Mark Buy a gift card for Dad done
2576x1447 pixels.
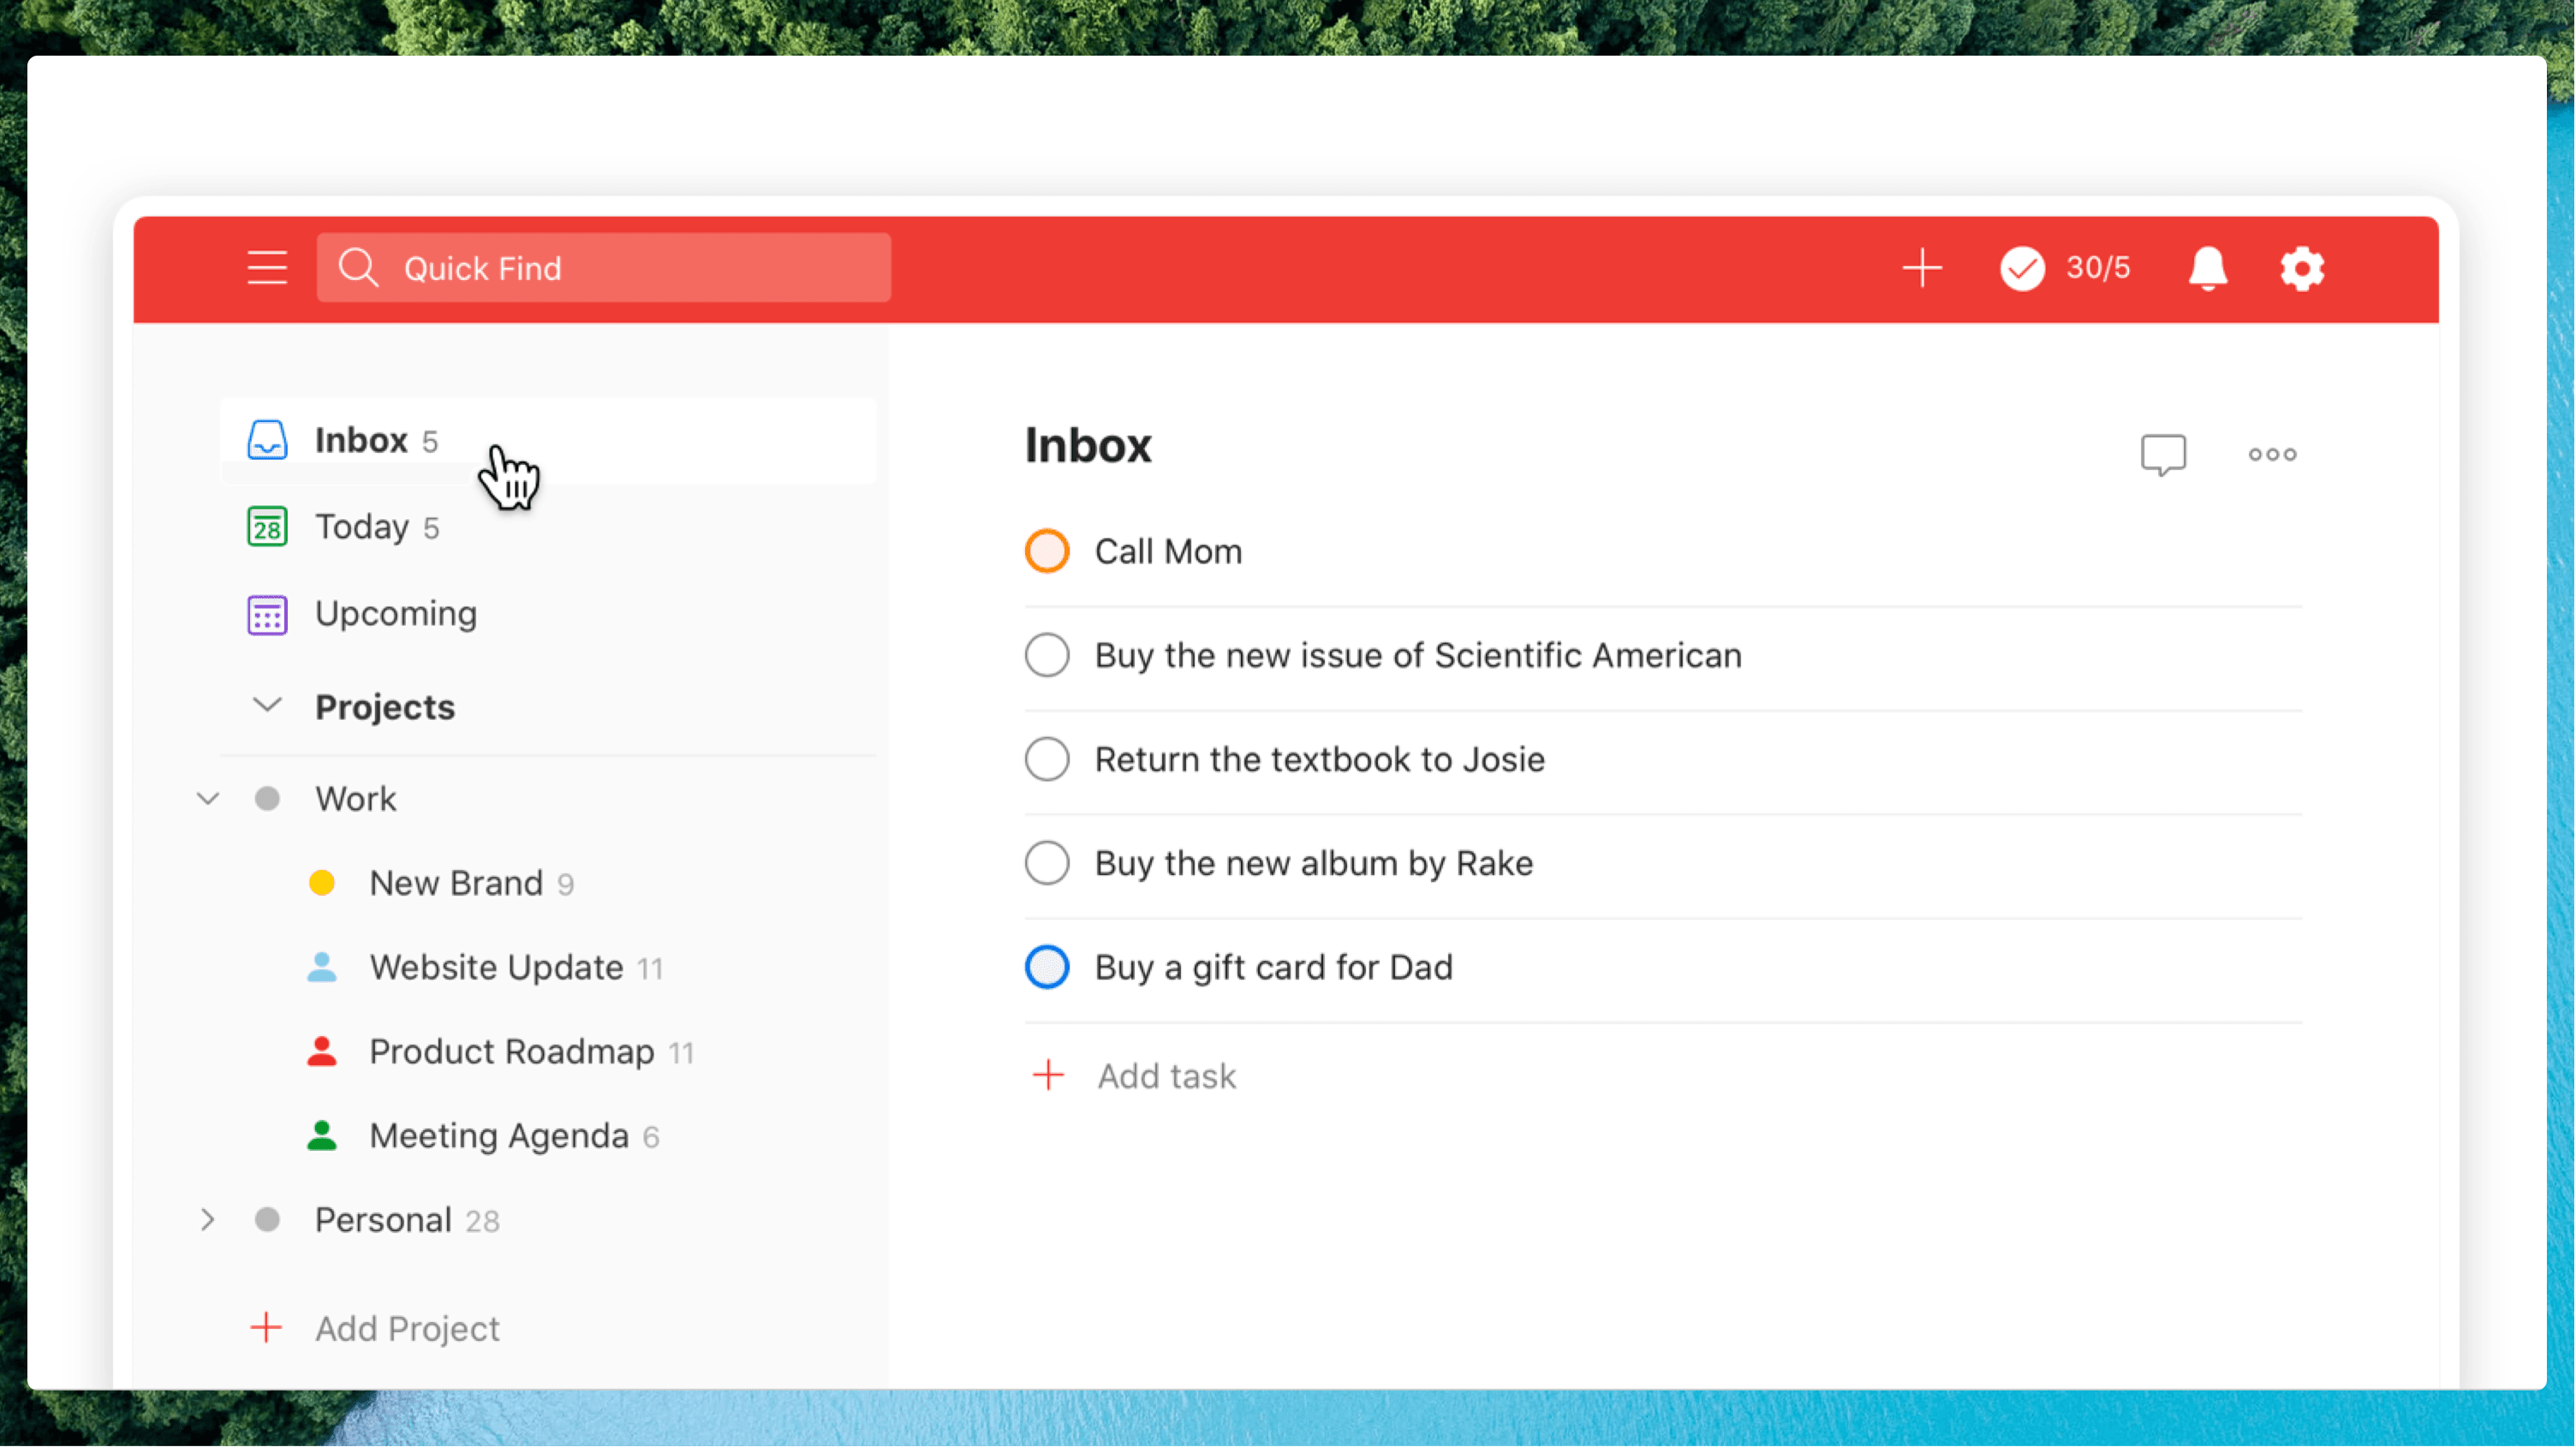(x=1046, y=967)
